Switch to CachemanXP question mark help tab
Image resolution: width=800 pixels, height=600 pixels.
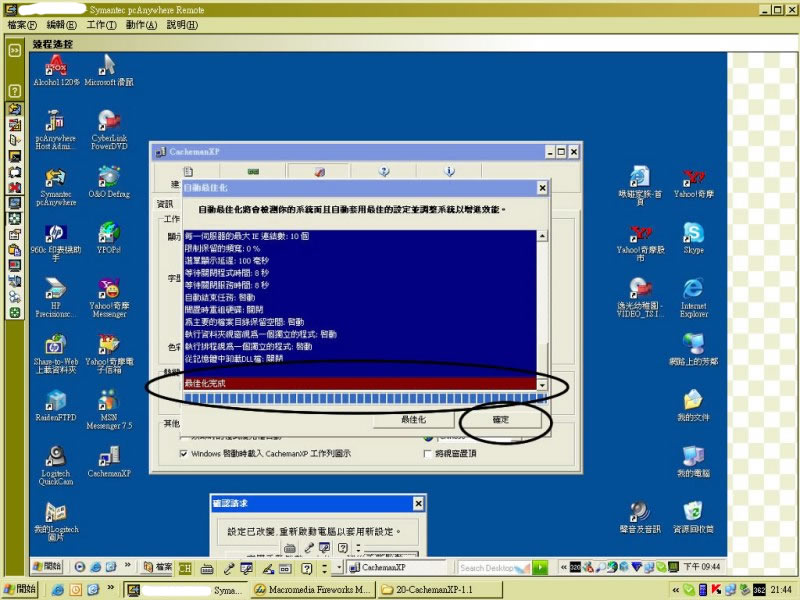(384, 171)
